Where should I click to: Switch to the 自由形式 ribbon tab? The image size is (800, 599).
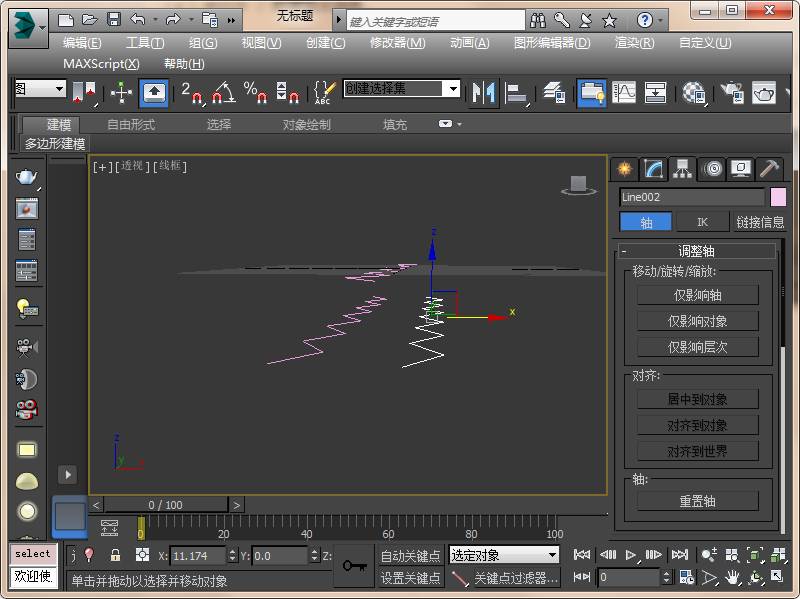tap(131, 125)
